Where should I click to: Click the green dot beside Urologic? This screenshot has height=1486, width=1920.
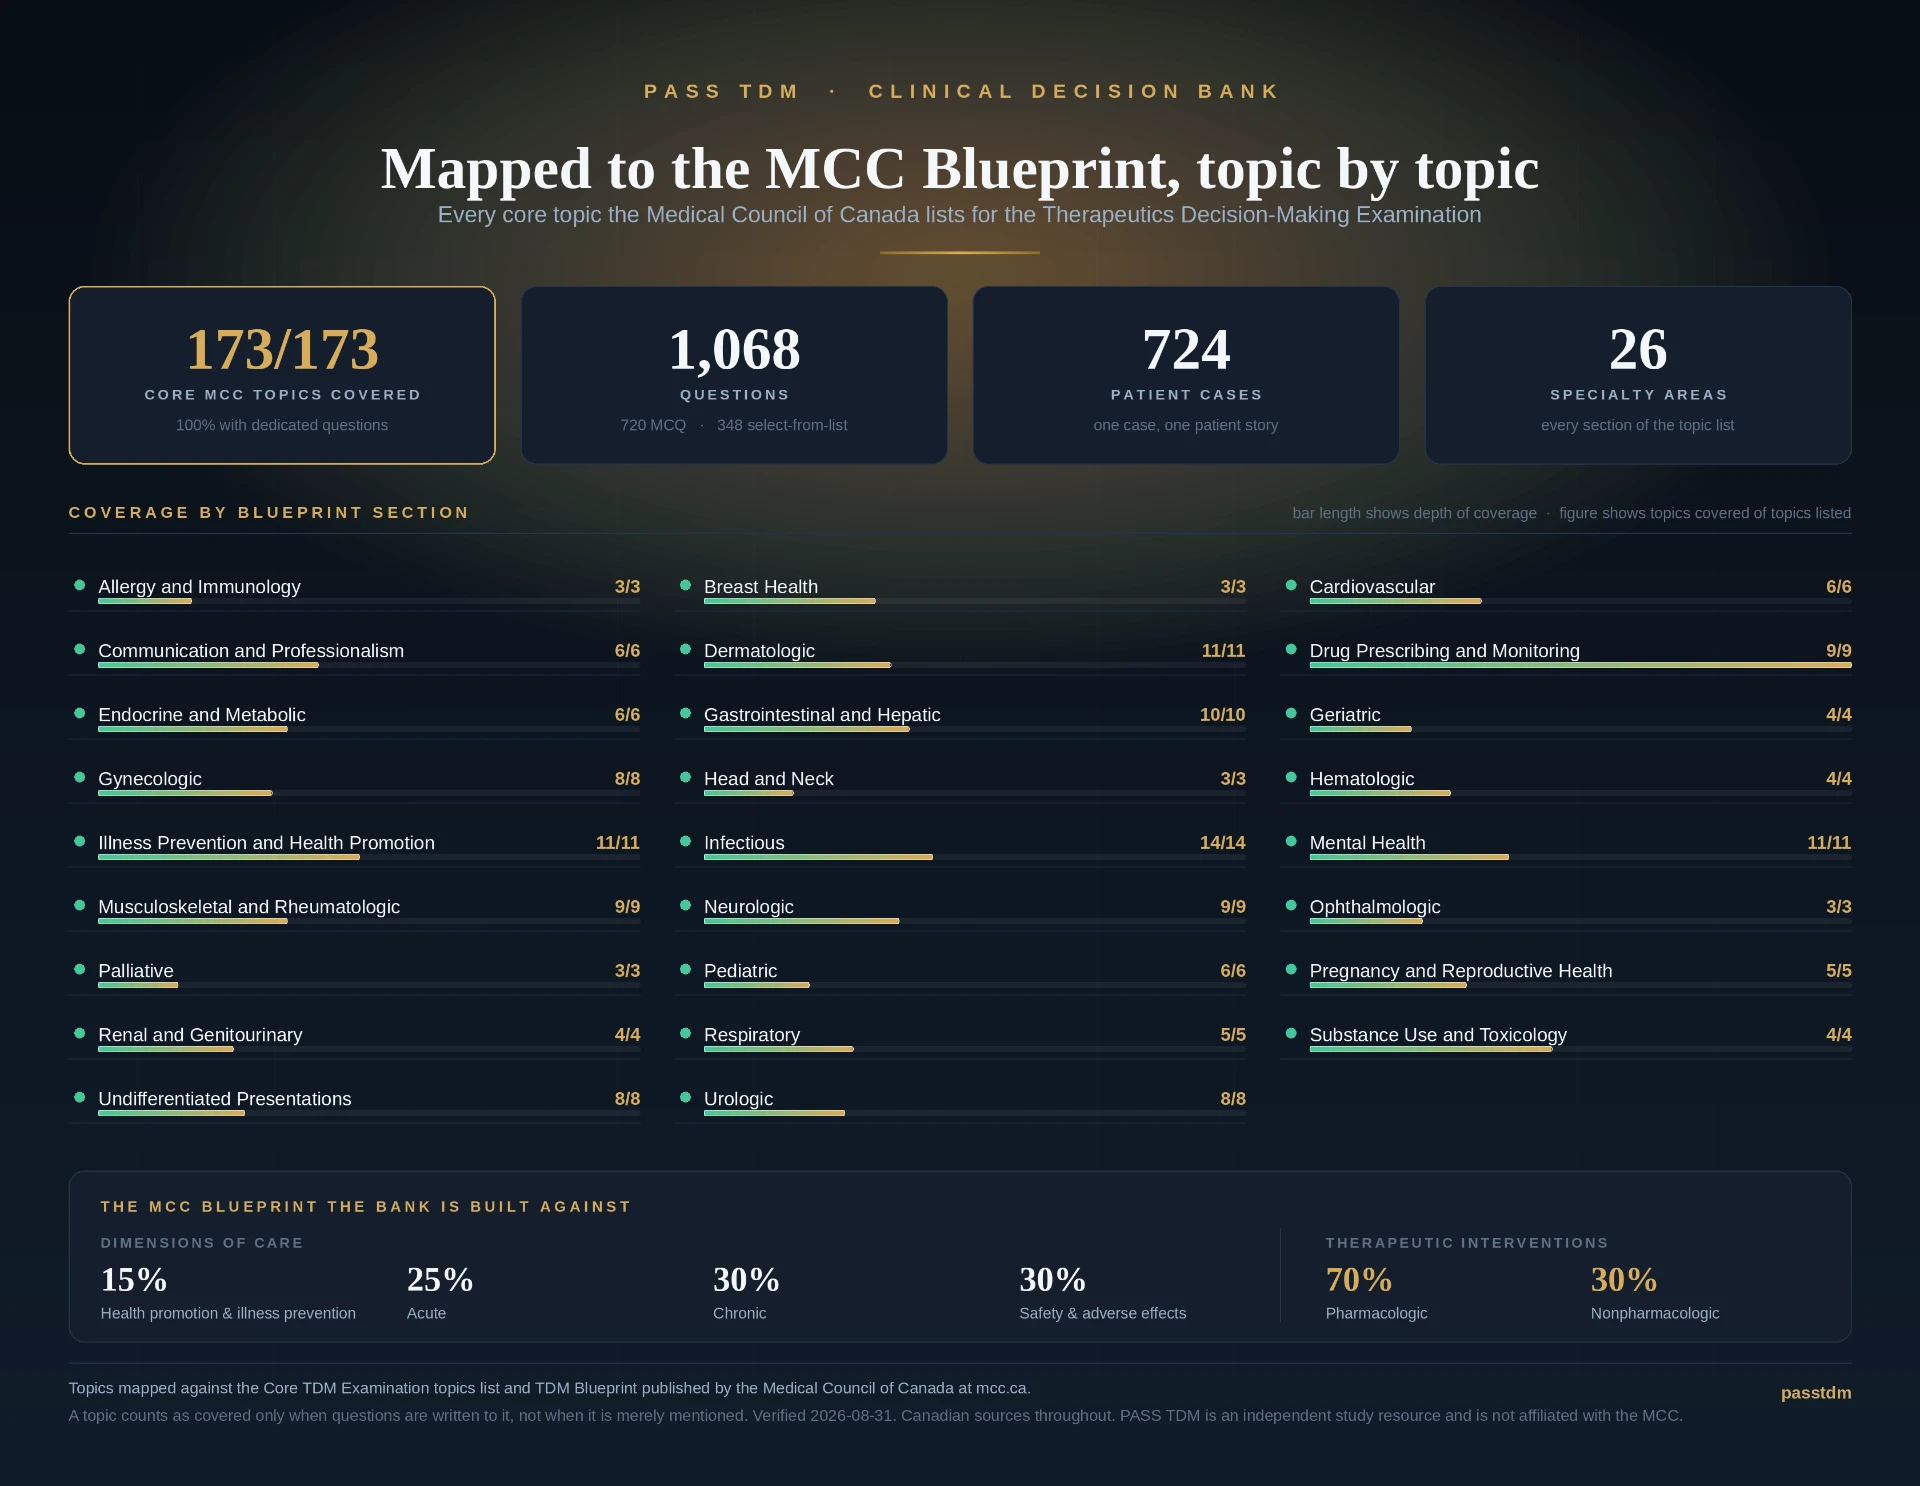pyautogui.click(x=686, y=1097)
